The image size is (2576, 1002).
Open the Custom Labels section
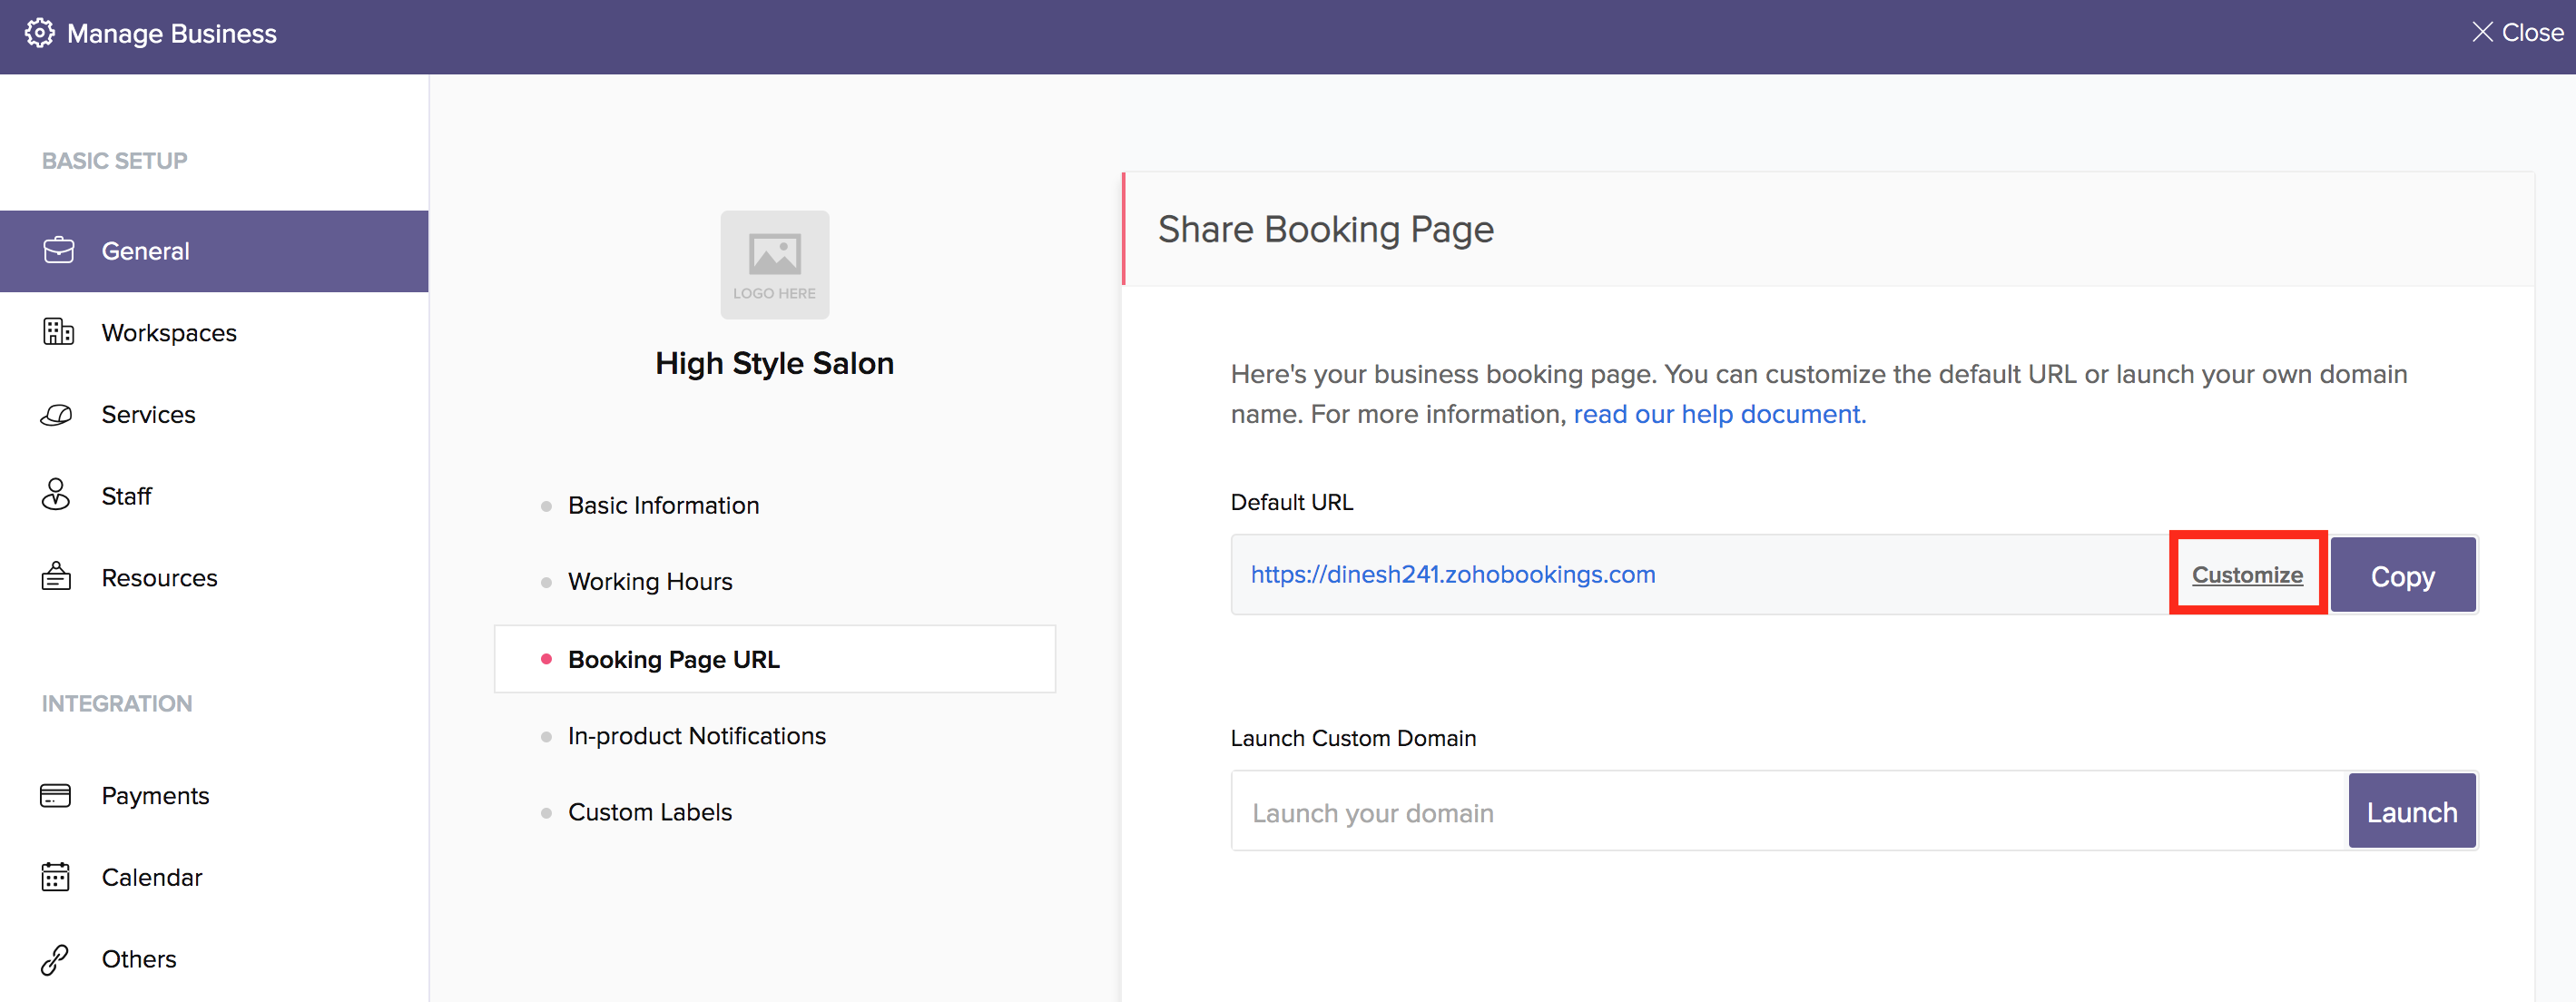click(650, 813)
